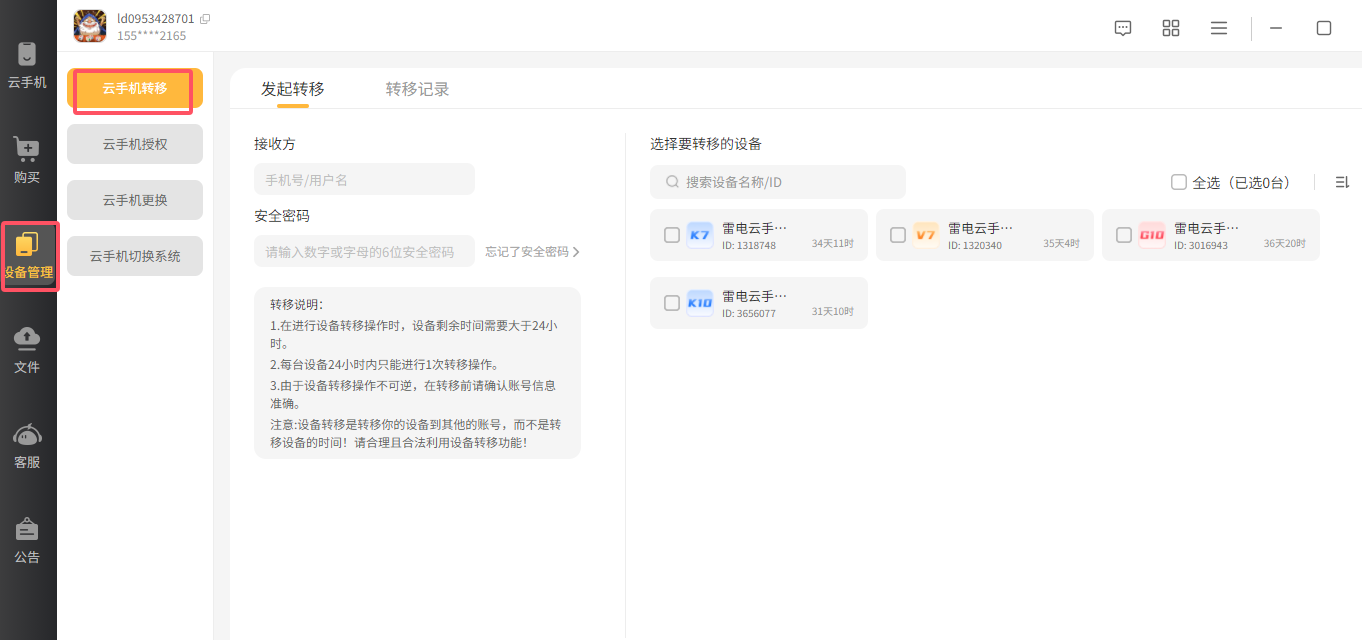Check the device with ID 1320340
The width and height of the screenshot is (1362, 640).
click(x=898, y=235)
